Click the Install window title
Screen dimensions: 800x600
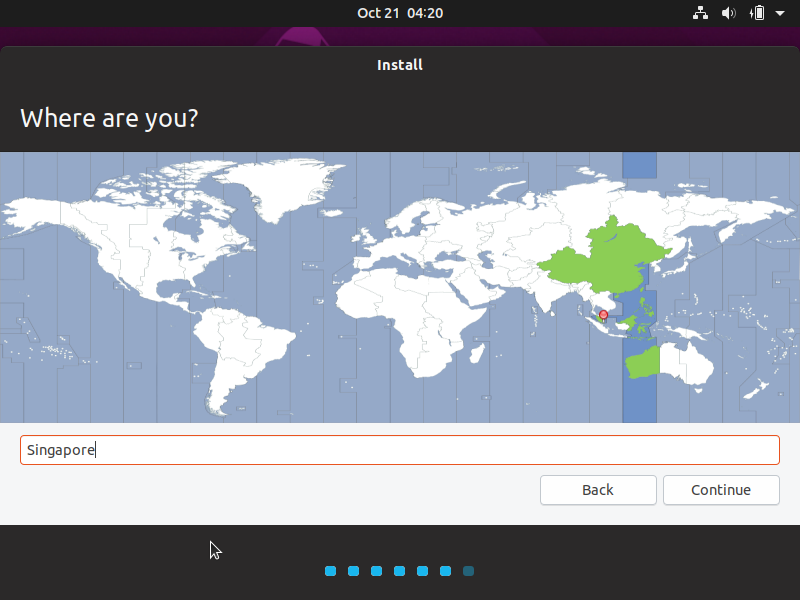(400, 65)
